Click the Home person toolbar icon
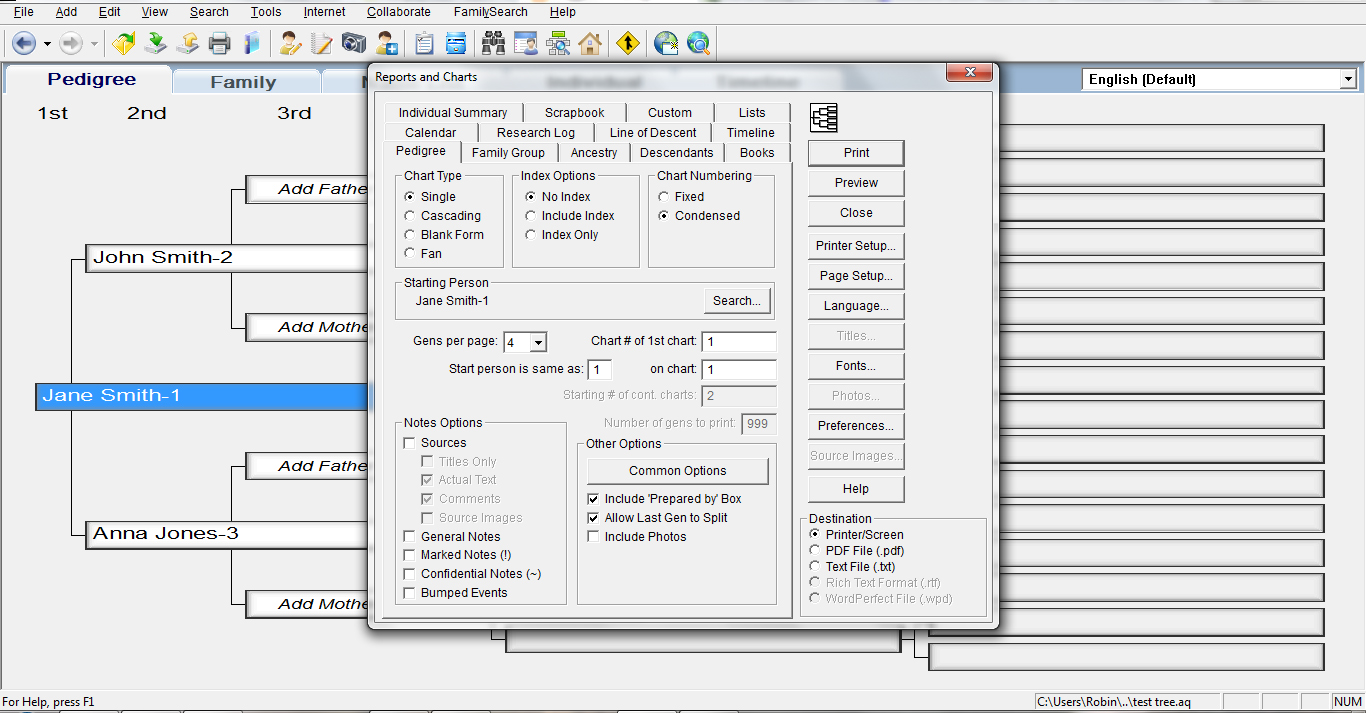This screenshot has height=713, width=1366. click(589, 43)
